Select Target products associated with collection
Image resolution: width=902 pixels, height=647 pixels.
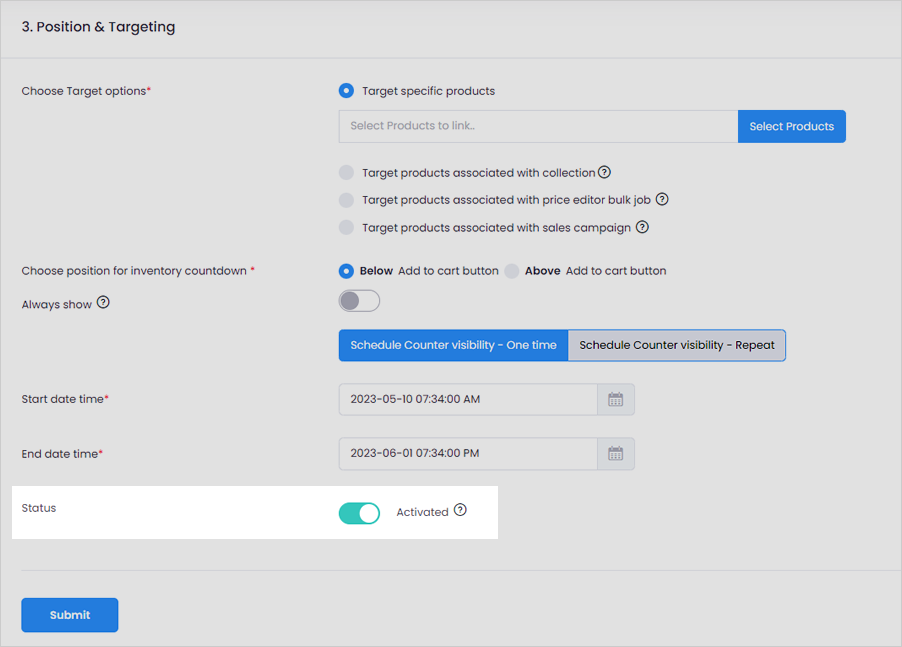click(346, 173)
